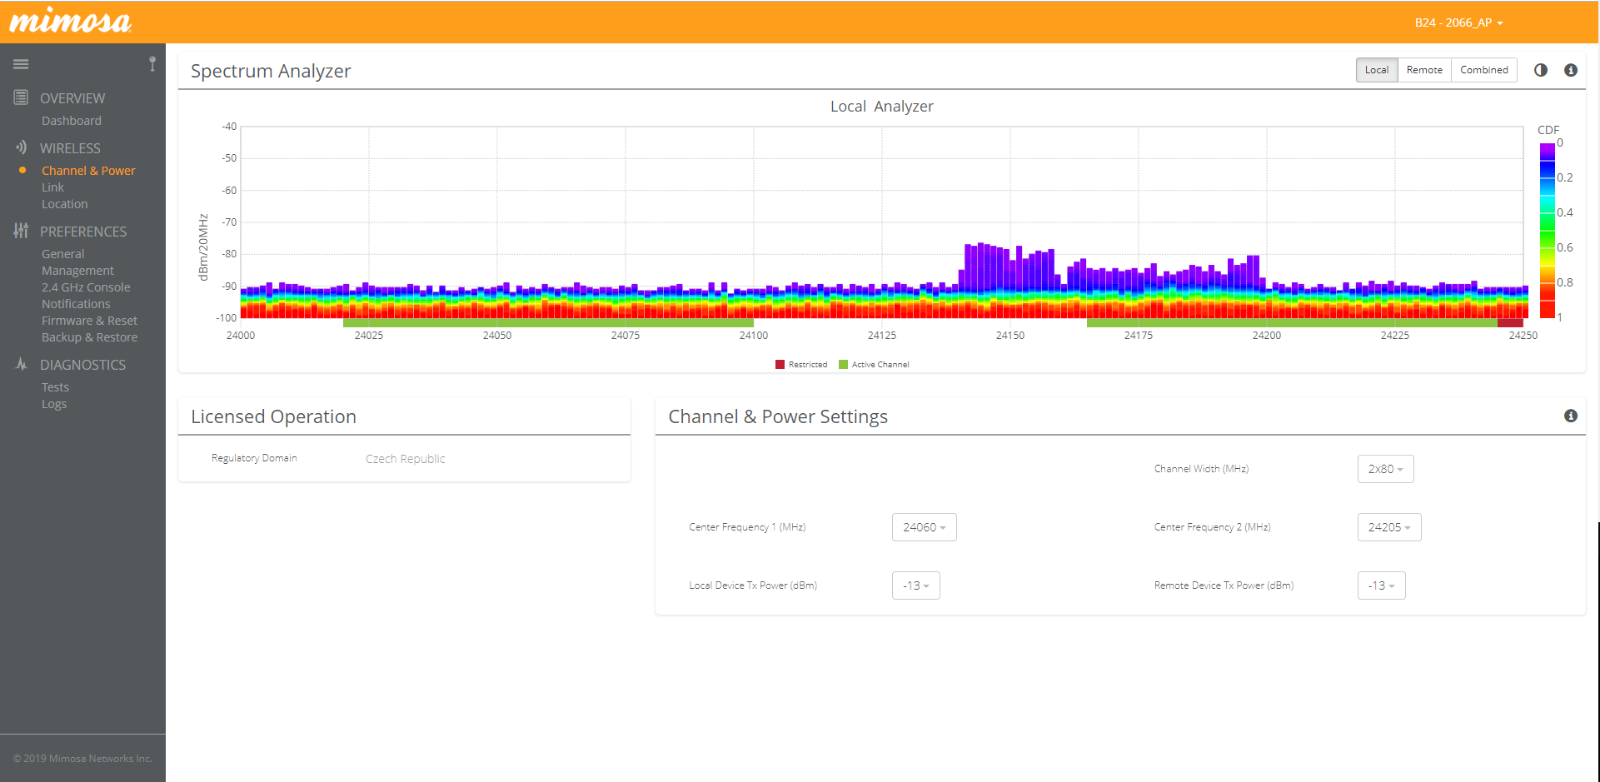
Task: Click the PREFERENCES section header
Action: pos(83,231)
